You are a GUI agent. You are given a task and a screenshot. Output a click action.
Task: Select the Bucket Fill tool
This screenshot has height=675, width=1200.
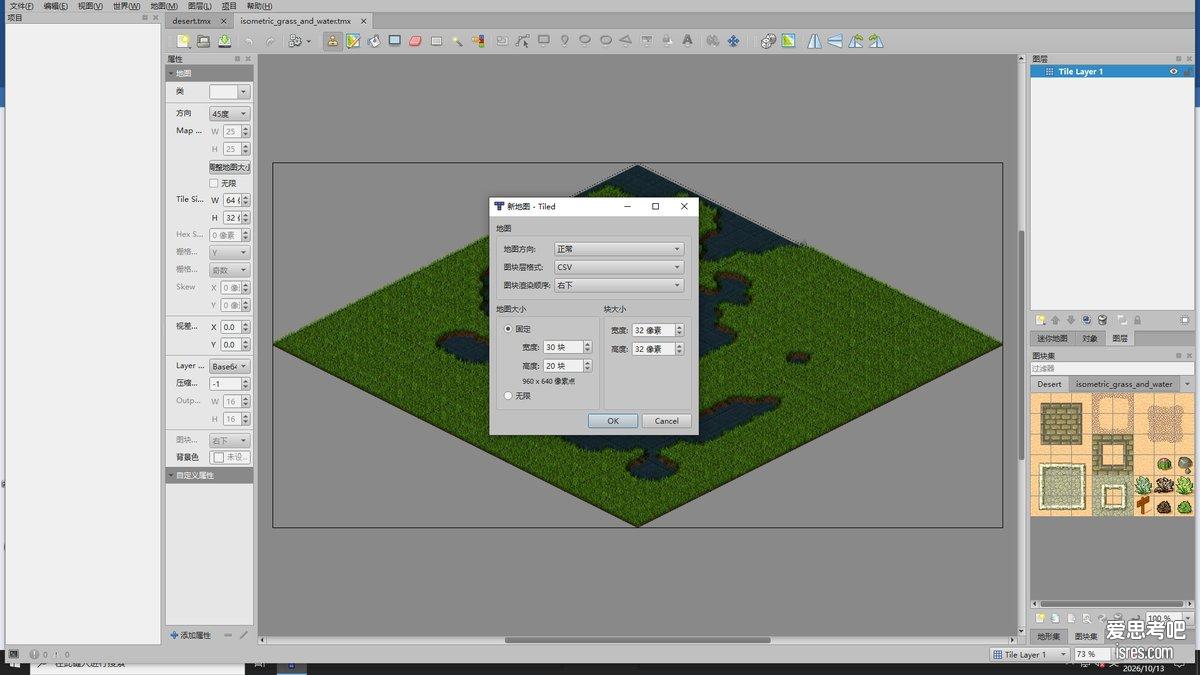coord(374,41)
